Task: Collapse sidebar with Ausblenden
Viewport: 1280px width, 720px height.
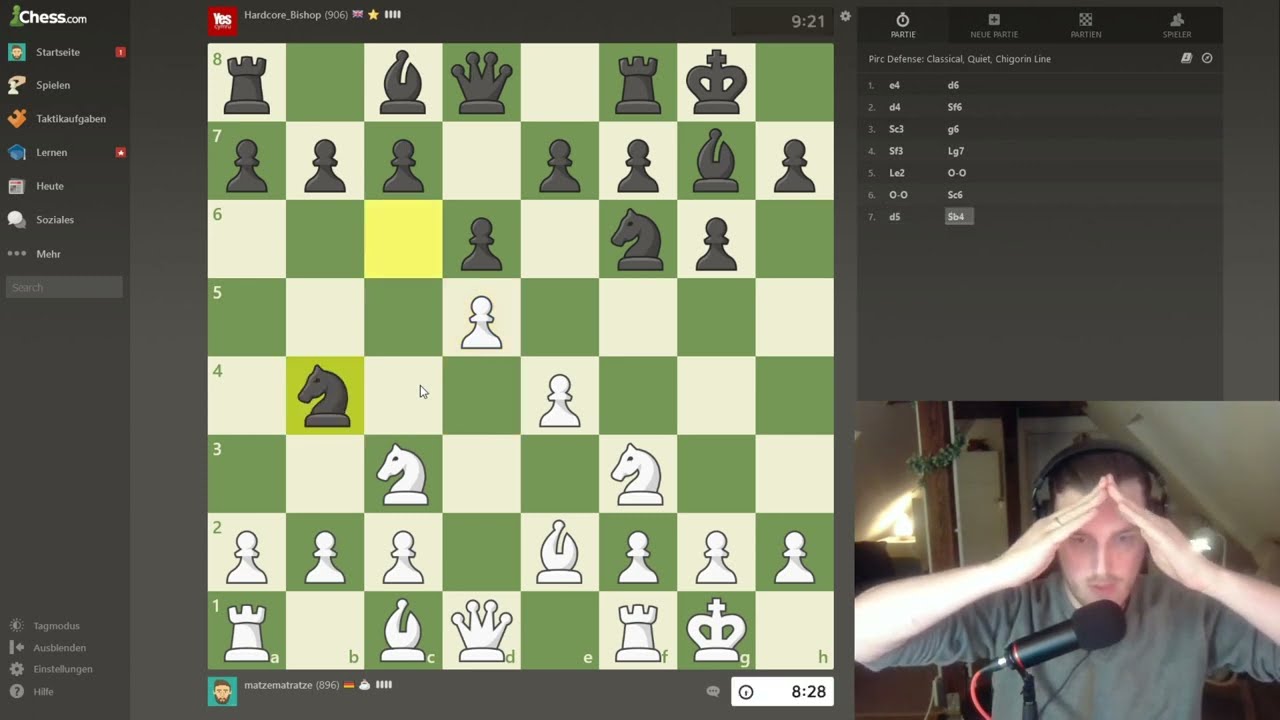Action: (x=59, y=648)
